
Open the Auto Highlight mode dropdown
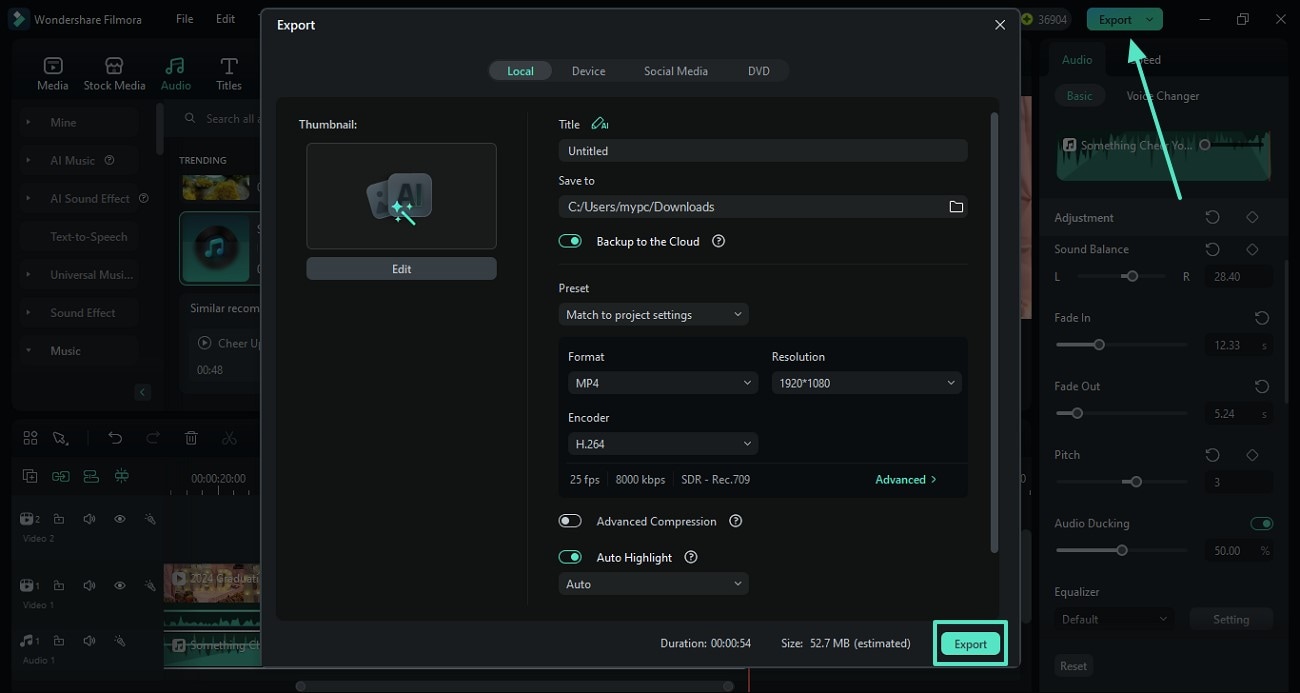[x=653, y=584]
